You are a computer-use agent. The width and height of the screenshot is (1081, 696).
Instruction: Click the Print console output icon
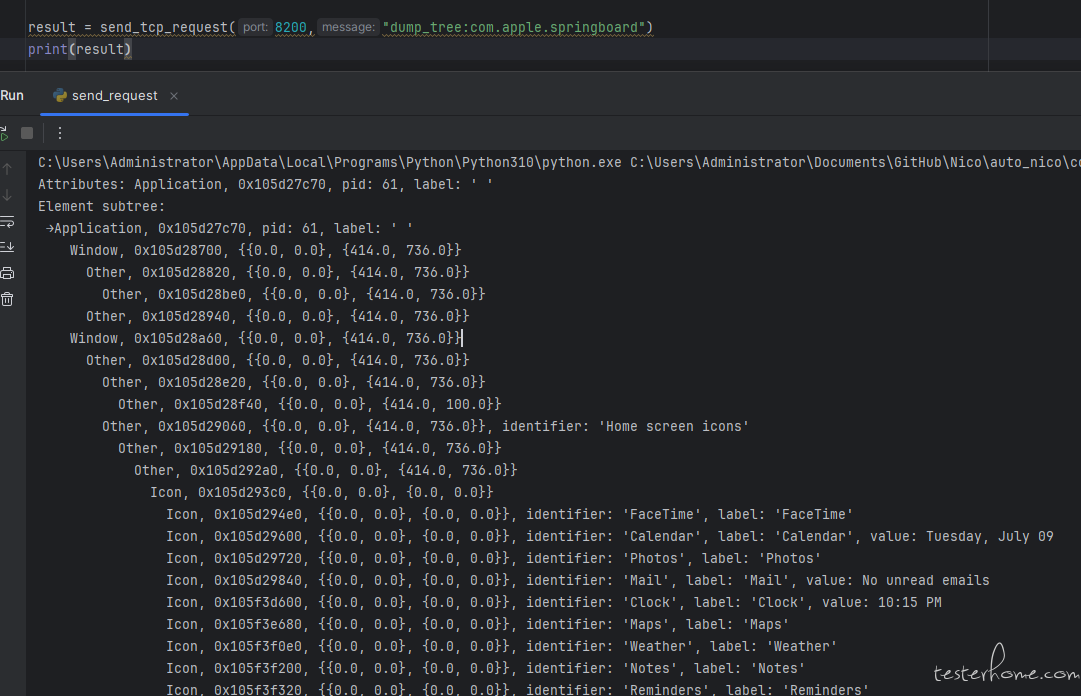pyautogui.click(x=8, y=274)
